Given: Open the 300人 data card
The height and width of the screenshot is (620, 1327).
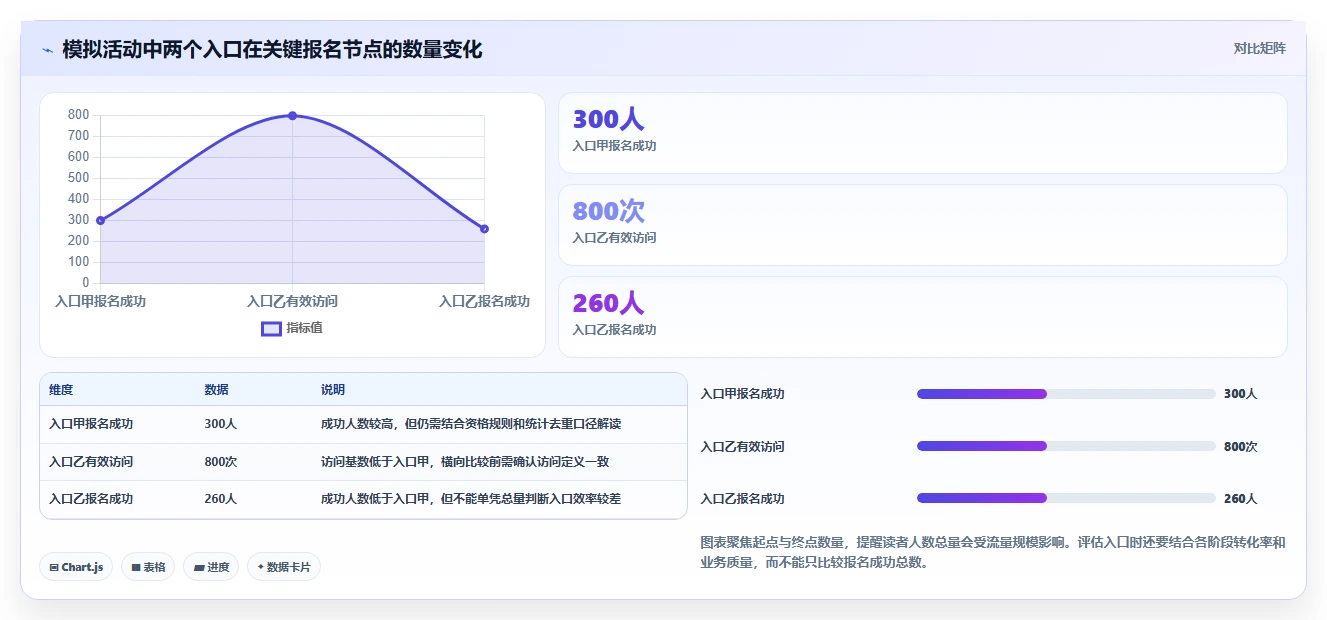Looking at the screenshot, I should (x=922, y=133).
